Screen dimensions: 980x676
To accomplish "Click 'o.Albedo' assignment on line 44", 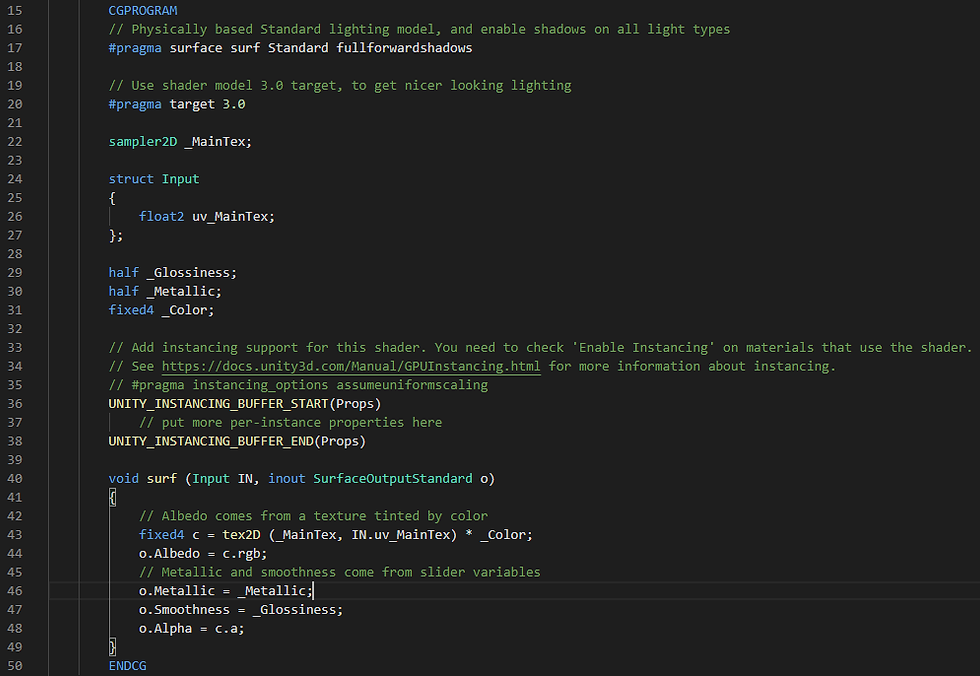I will (169, 554).
